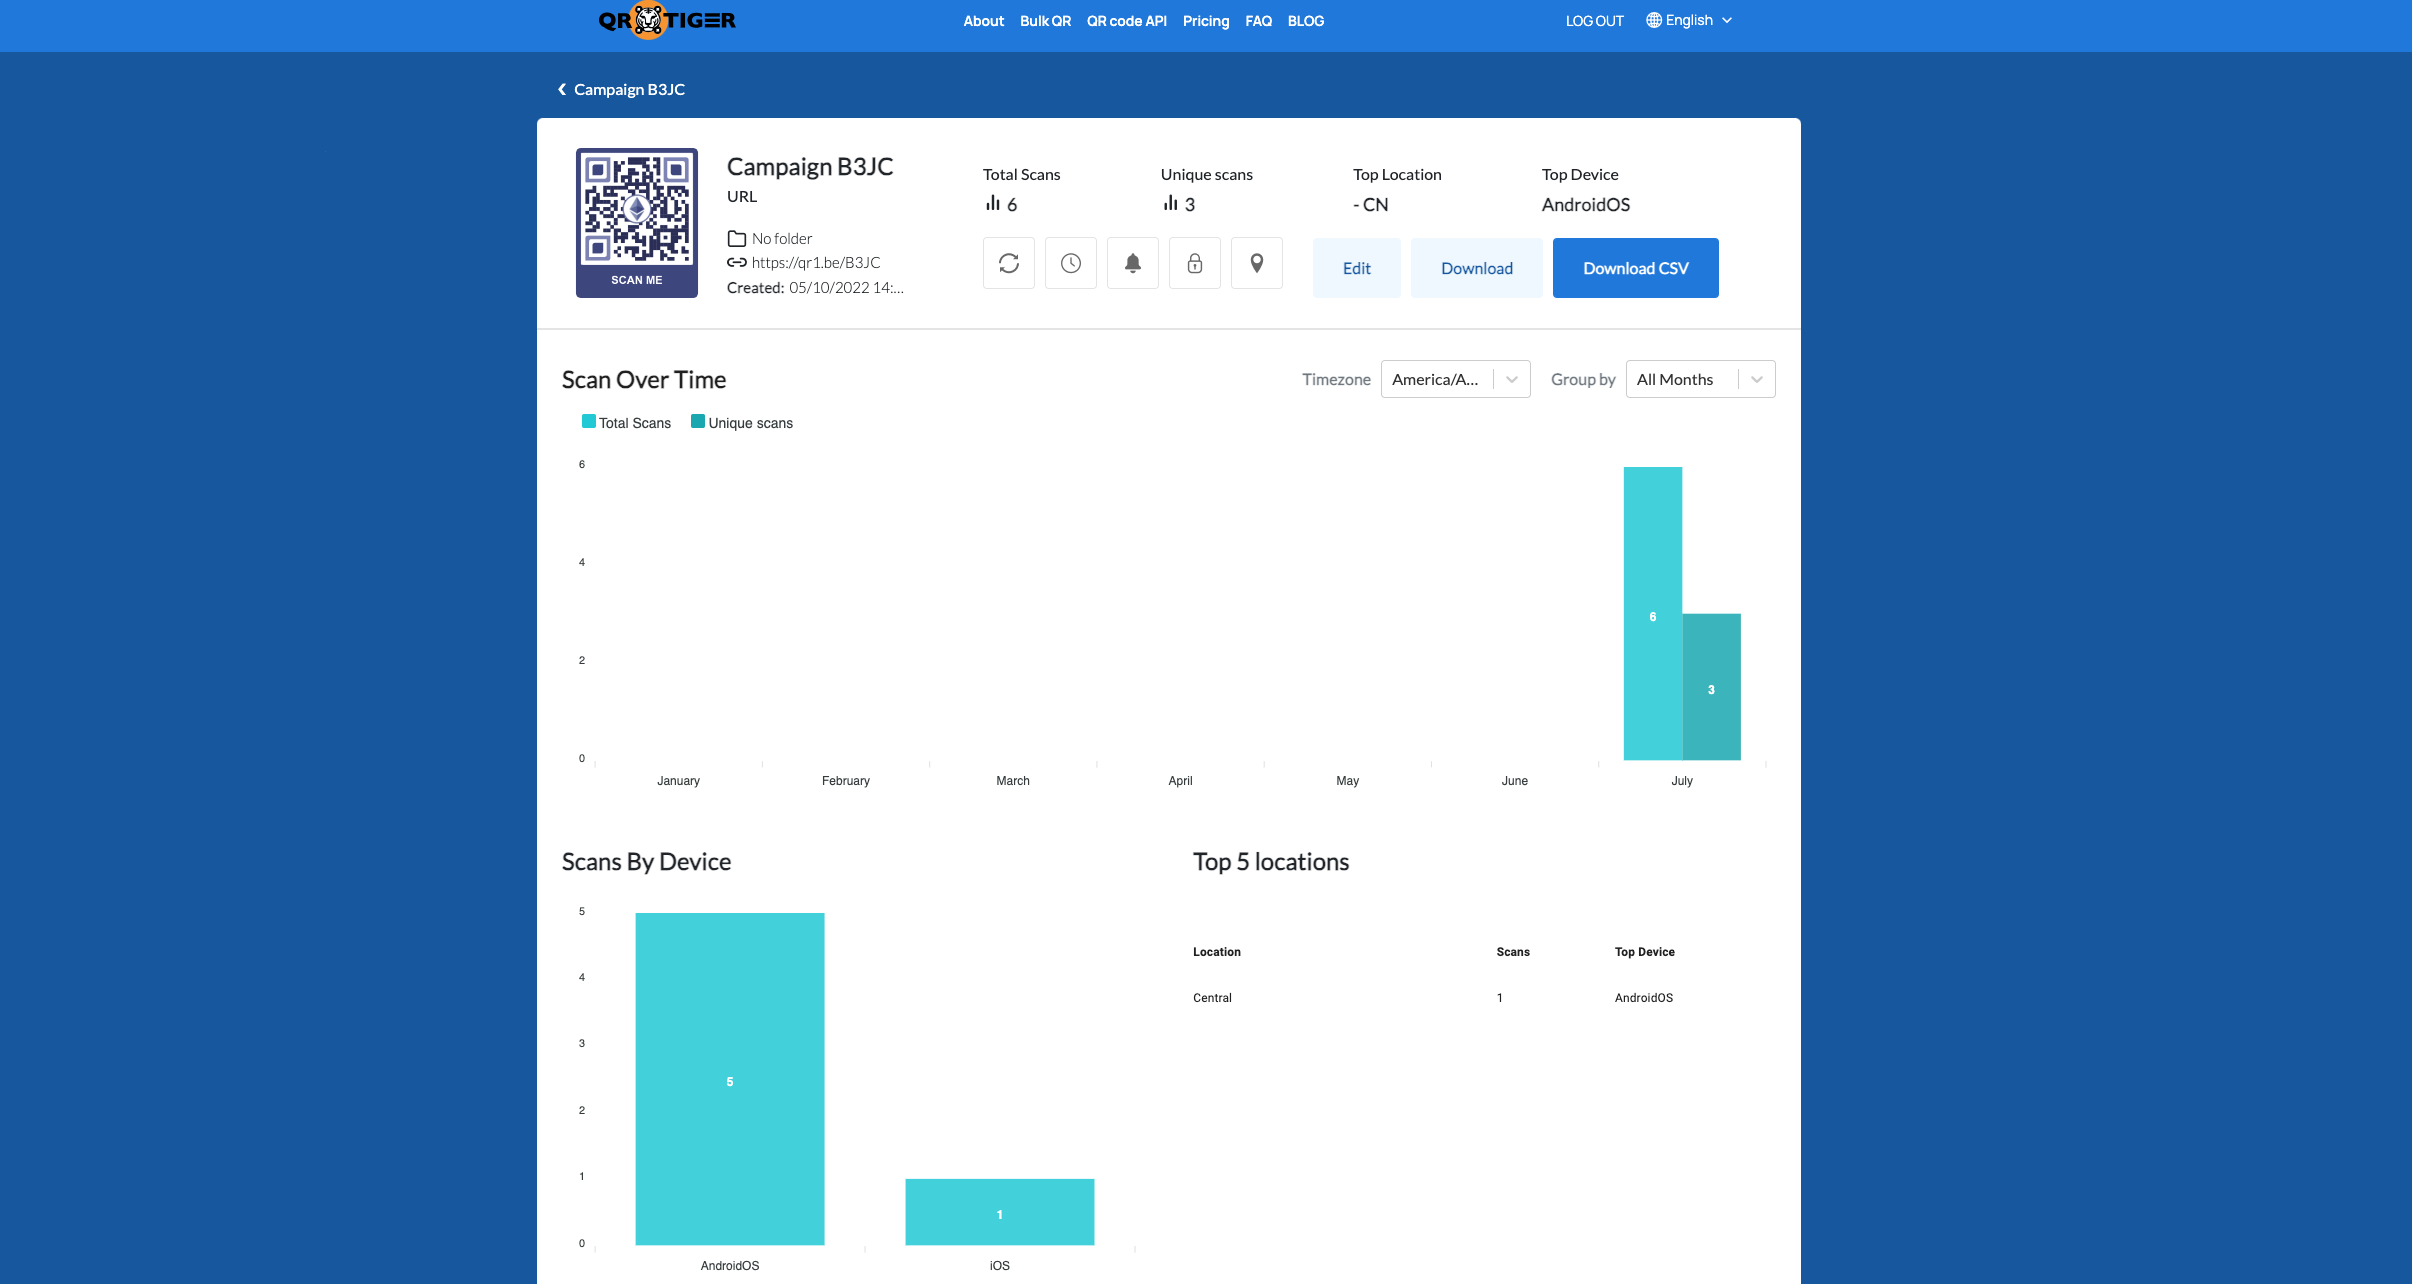2412x1284 pixels.
Task: Click the bell notification icon
Action: coord(1133,263)
